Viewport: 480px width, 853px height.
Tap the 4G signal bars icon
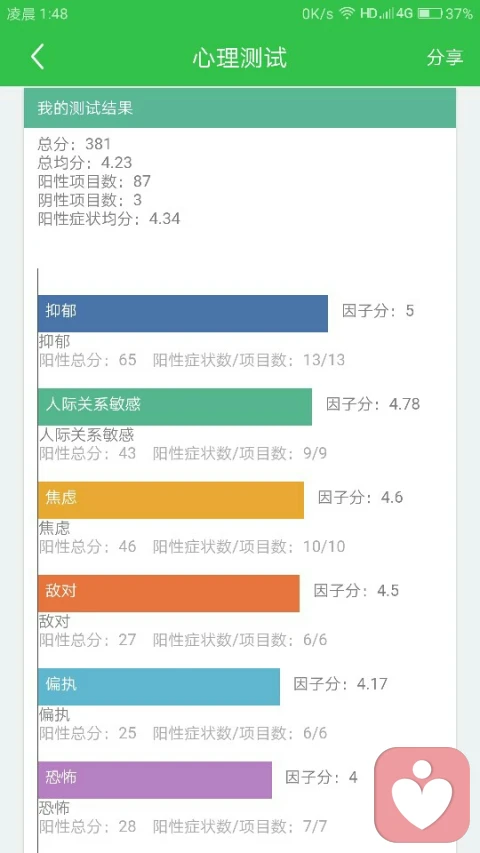click(x=396, y=14)
